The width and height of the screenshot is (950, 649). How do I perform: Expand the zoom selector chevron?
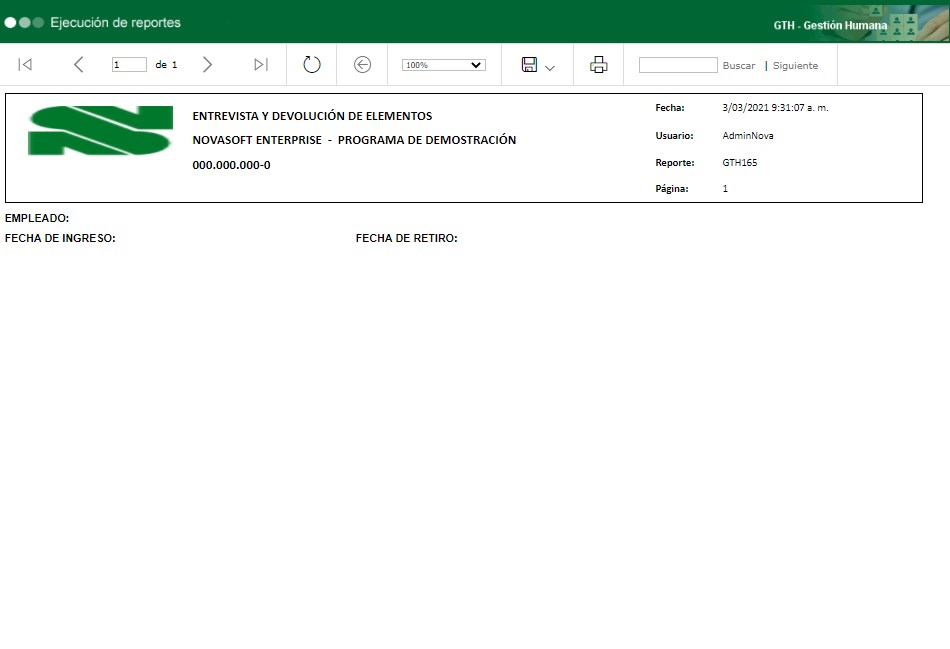(478, 64)
